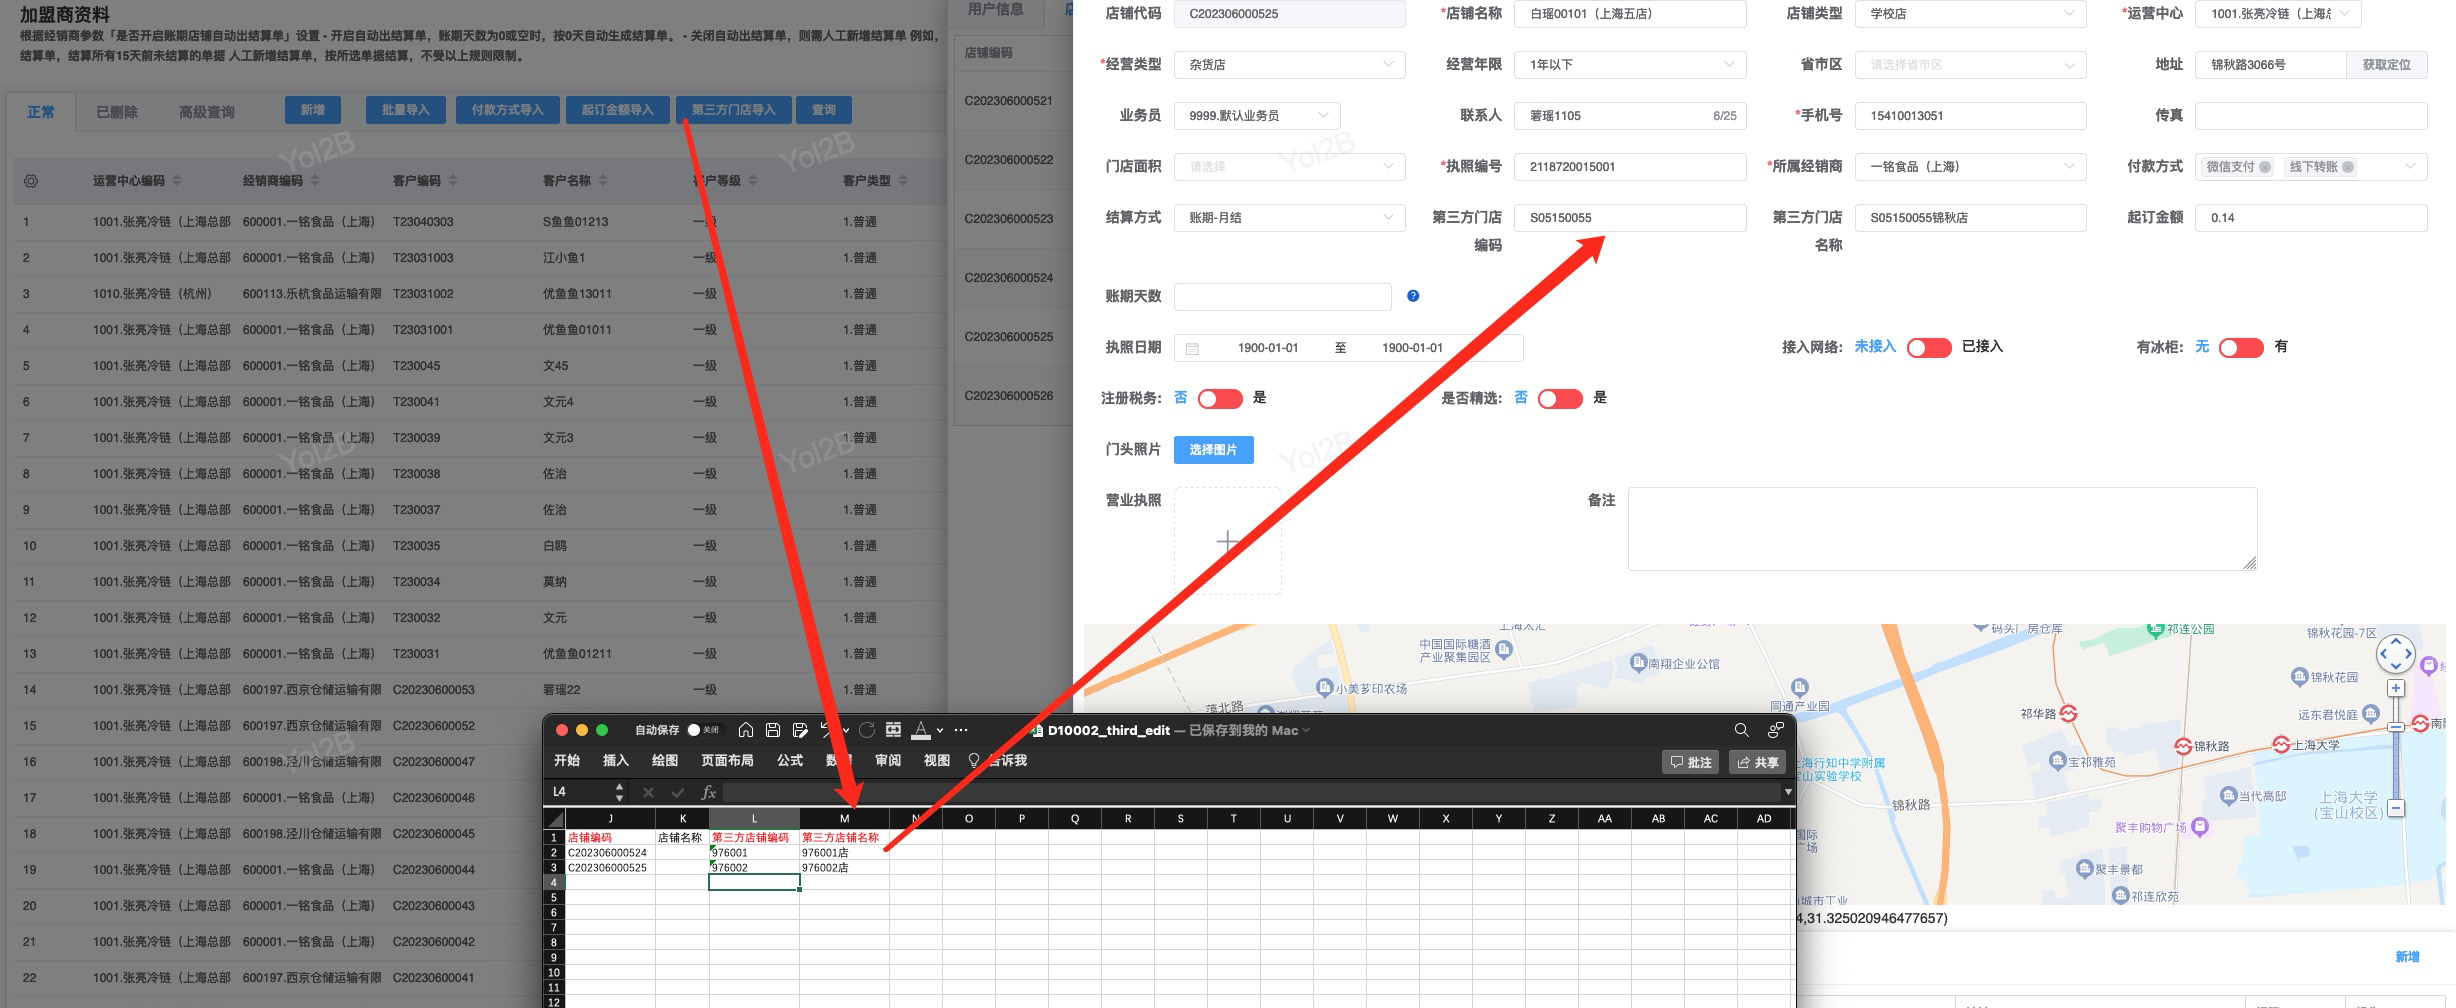The image size is (2456, 1008).
Task: Expand the Excel formula bar
Action: [1787, 792]
